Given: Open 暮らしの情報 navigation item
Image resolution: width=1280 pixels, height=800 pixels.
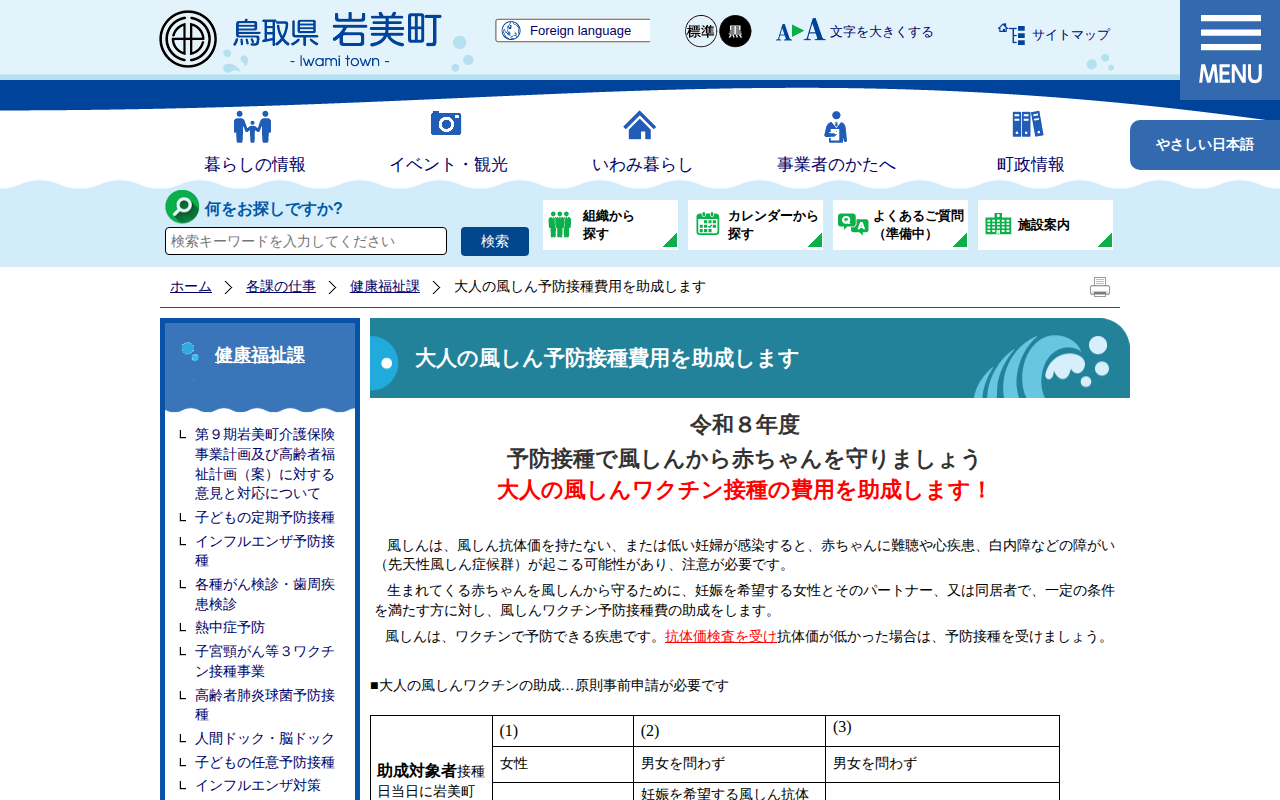Looking at the screenshot, I should coord(254,165).
